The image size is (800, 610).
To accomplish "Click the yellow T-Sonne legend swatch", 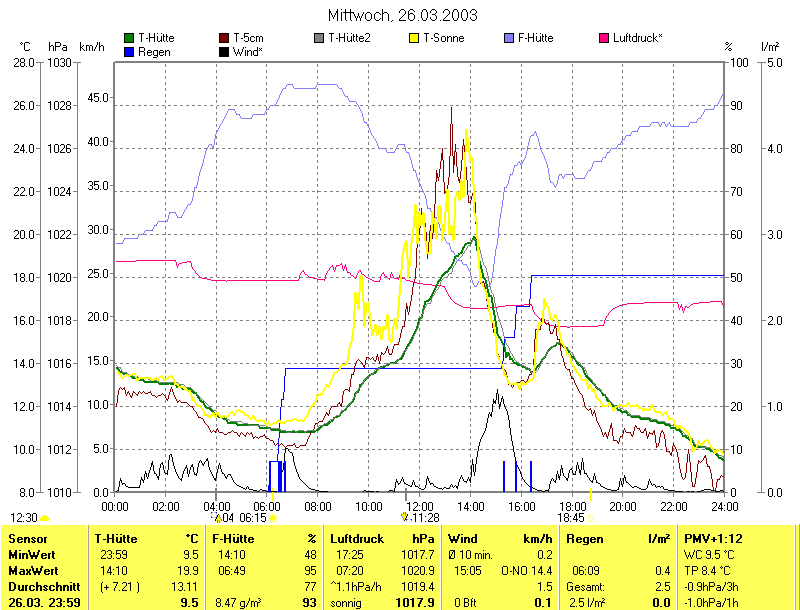I will [x=415, y=38].
